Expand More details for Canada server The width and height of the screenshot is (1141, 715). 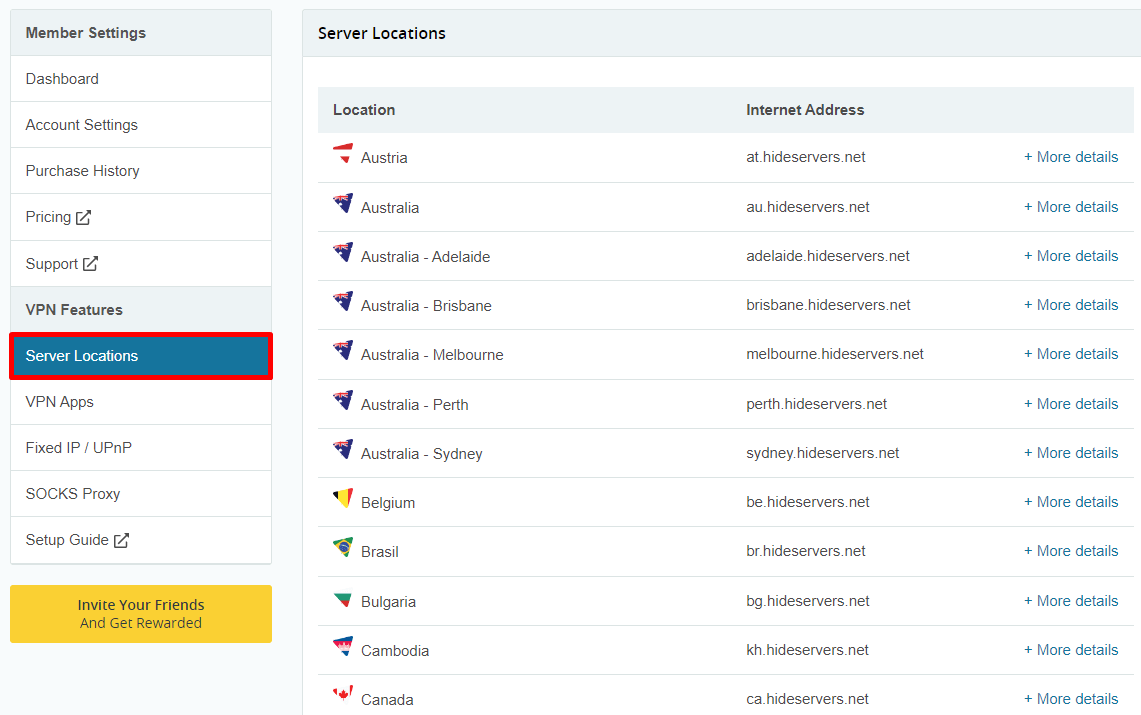pyautogui.click(x=1071, y=699)
